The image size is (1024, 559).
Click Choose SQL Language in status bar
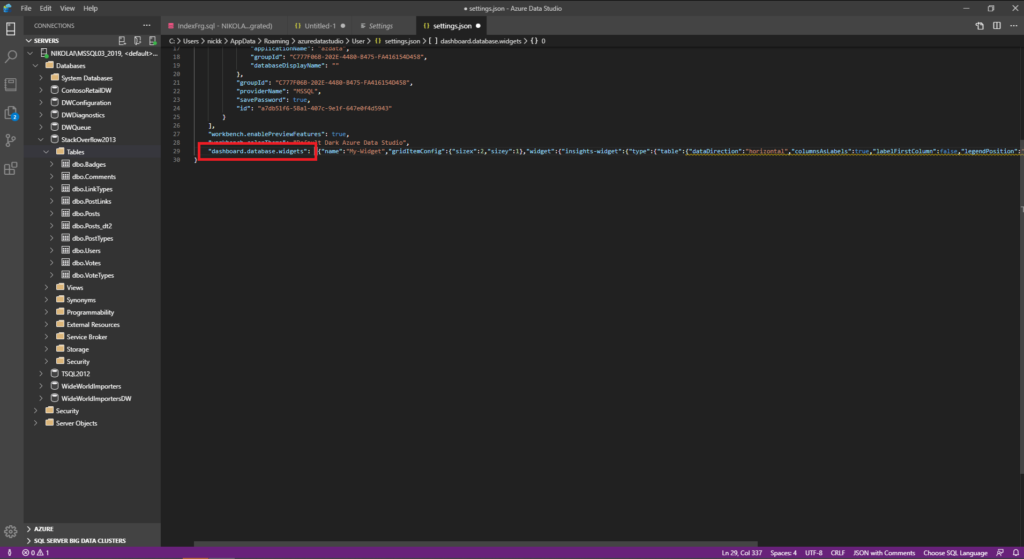pyautogui.click(x=955, y=553)
